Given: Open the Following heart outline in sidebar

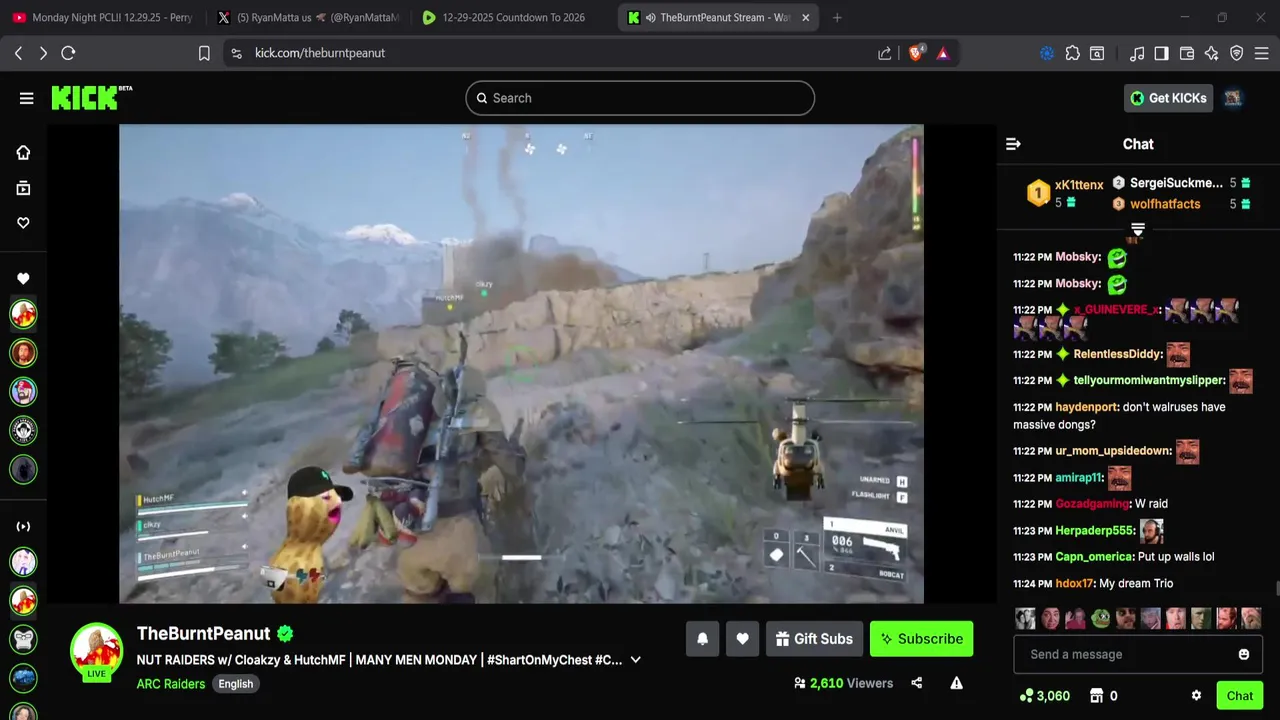Looking at the screenshot, I should [23, 223].
